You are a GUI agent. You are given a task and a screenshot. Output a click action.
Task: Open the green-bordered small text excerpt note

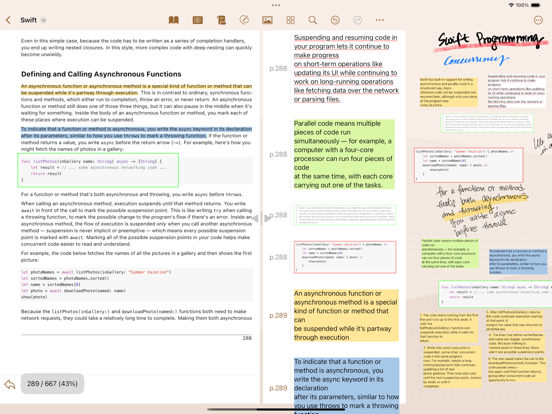tap(345, 215)
